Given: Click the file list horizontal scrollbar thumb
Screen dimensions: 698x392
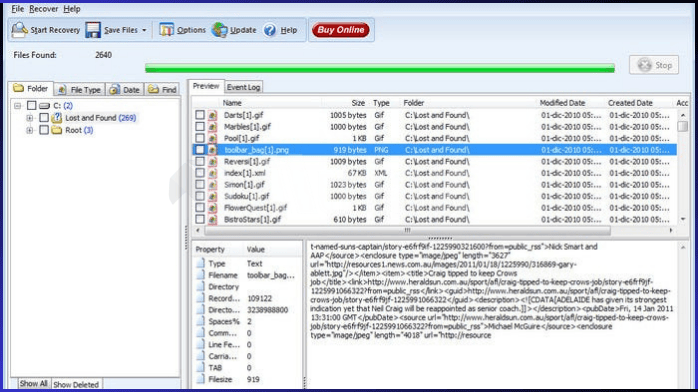Looking at the screenshot, I should [x=407, y=230].
